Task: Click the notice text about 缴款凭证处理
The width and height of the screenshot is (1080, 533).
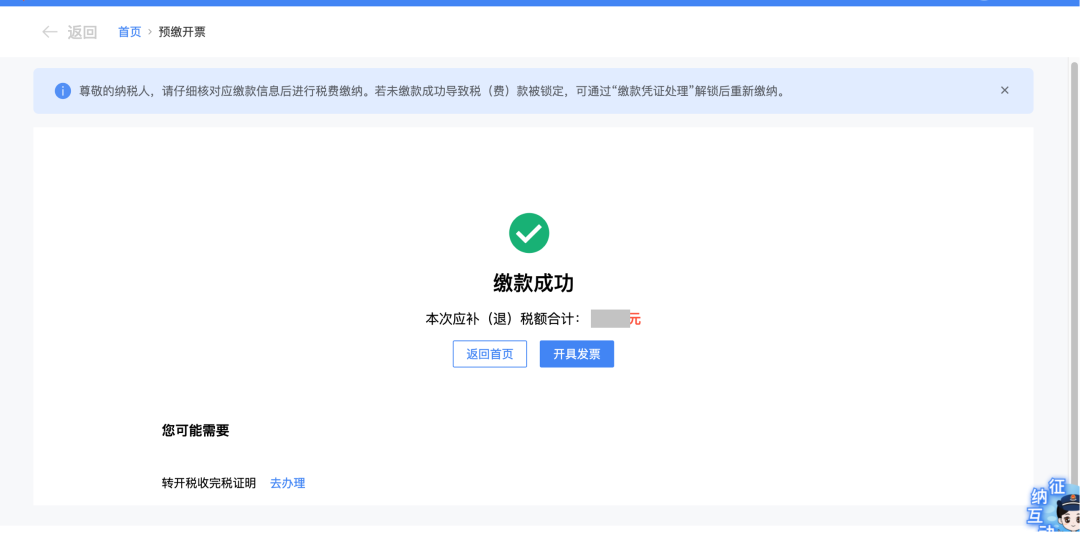Action: pyautogui.click(x=432, y=91)
